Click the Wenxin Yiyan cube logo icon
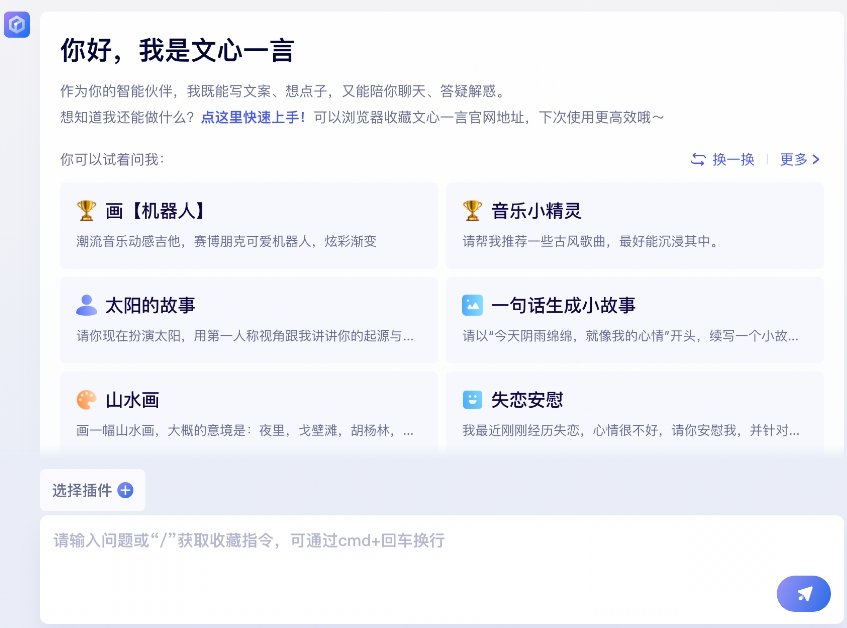 click(x=17, y=24)
